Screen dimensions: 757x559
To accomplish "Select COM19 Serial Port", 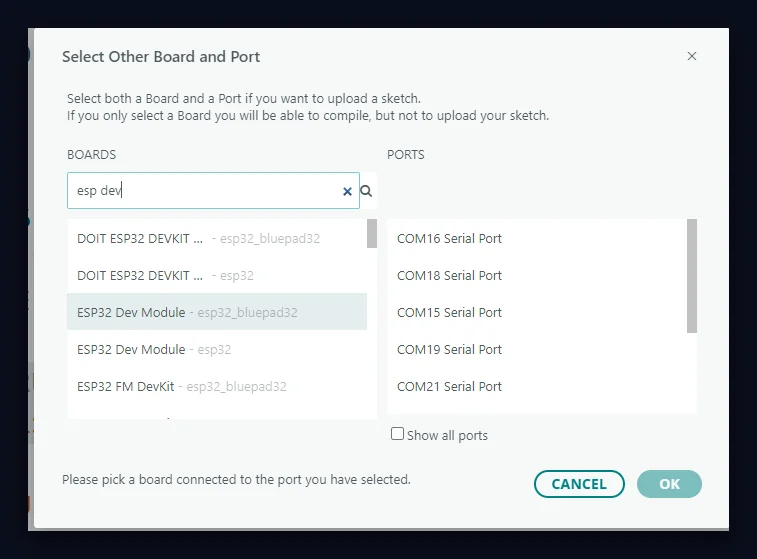I will (x=537, y=349).
